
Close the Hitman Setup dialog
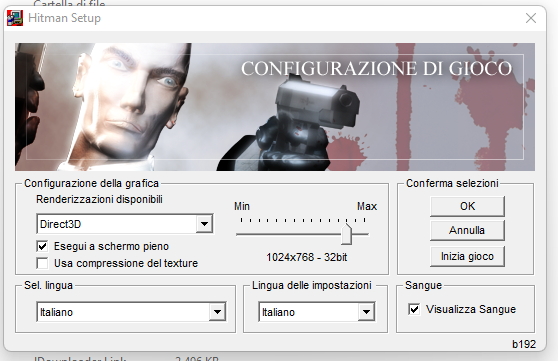pos(531,18)
